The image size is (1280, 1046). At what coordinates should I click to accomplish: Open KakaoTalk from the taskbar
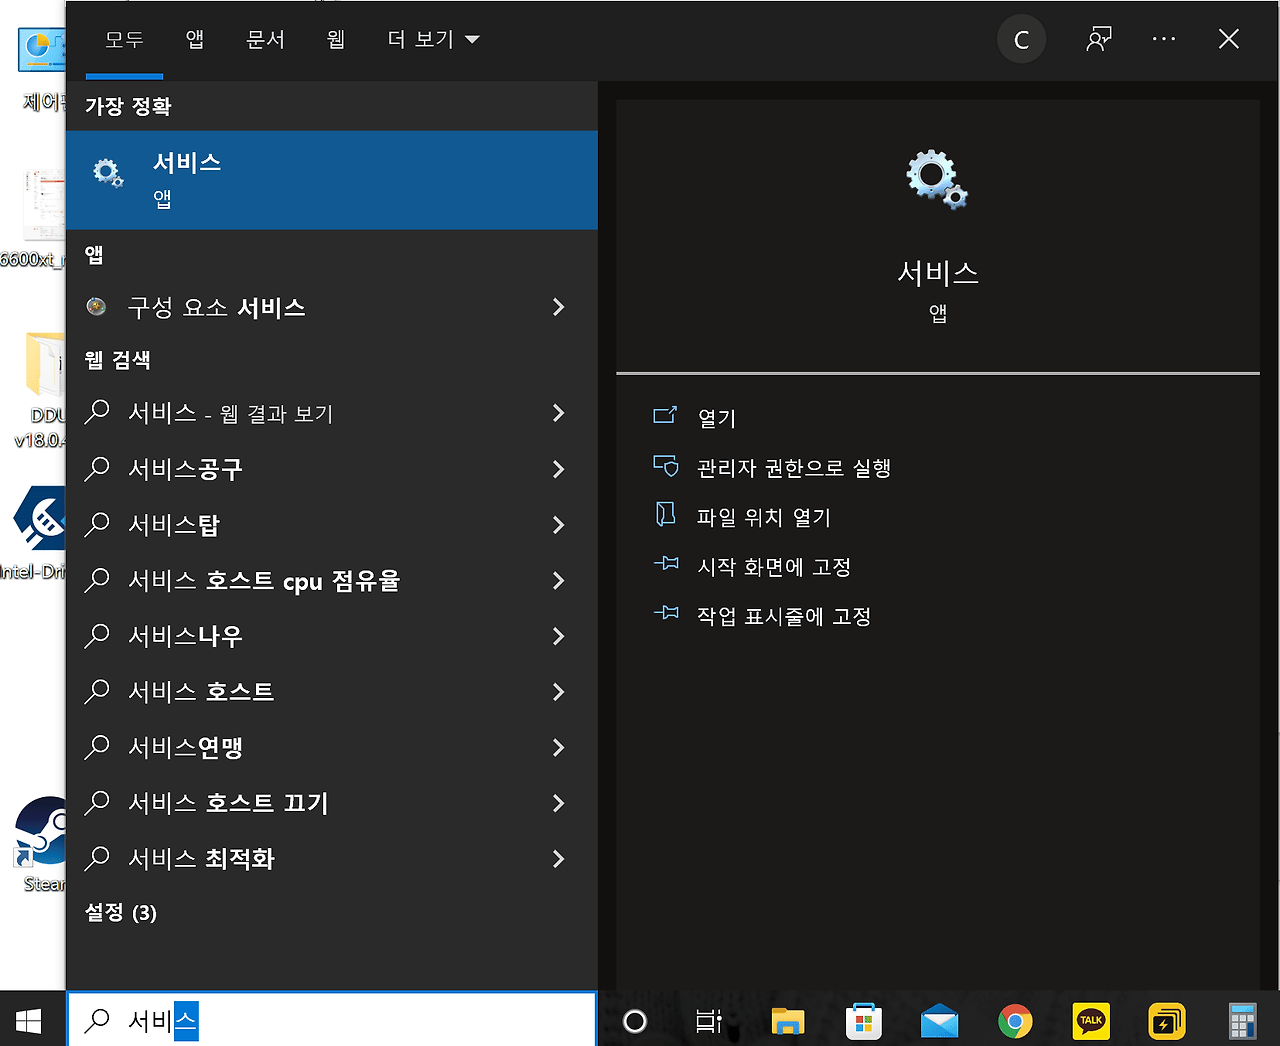pos(1090,1021)
